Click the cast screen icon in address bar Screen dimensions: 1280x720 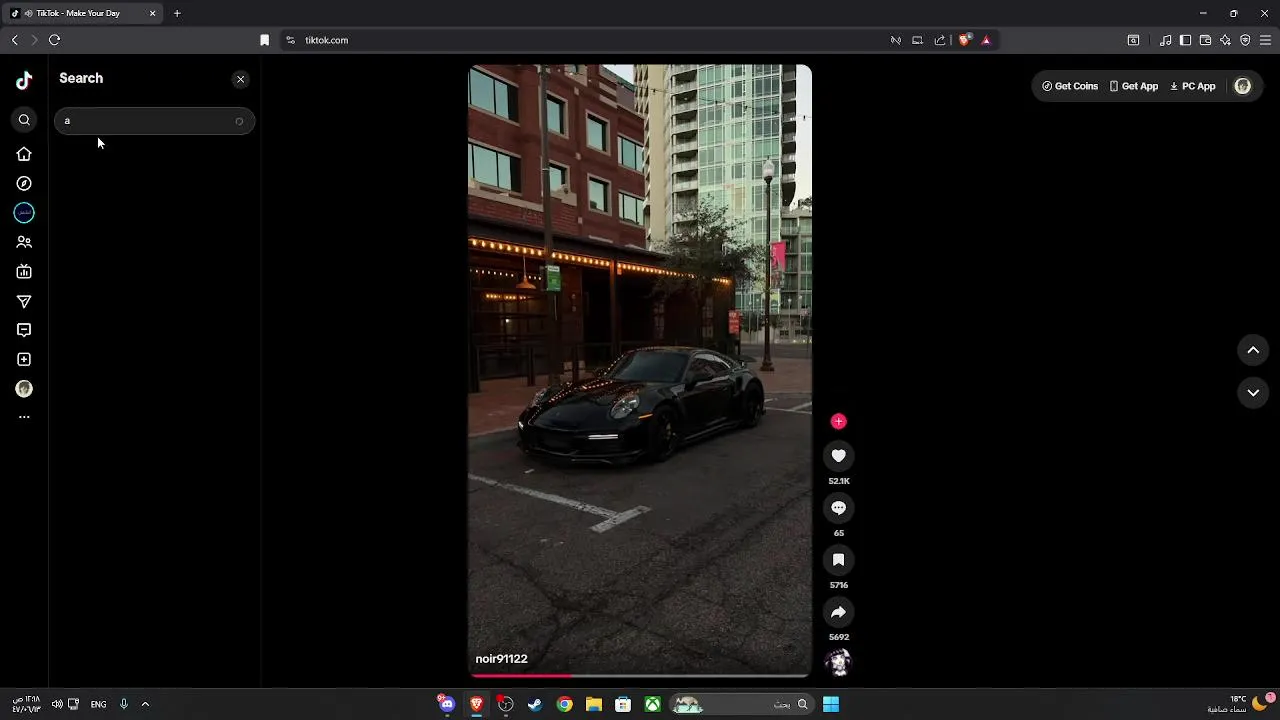(918, 40)
